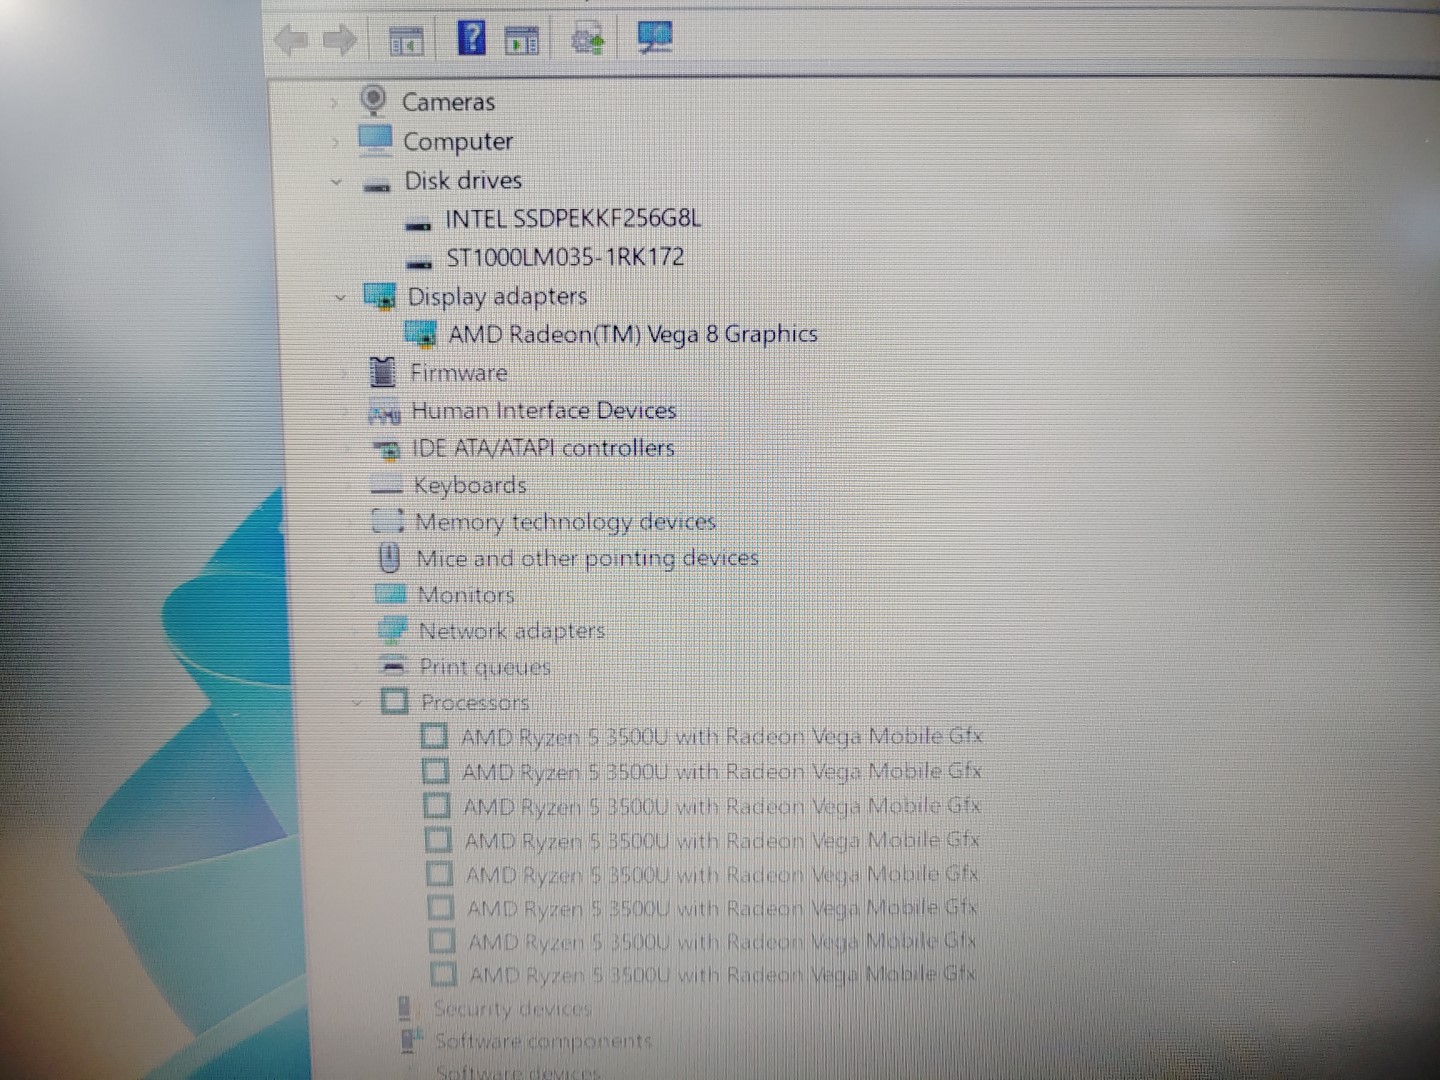1440x1080 pixels.
Task: Click the Keyboards label
Action: tap(470, 485)
